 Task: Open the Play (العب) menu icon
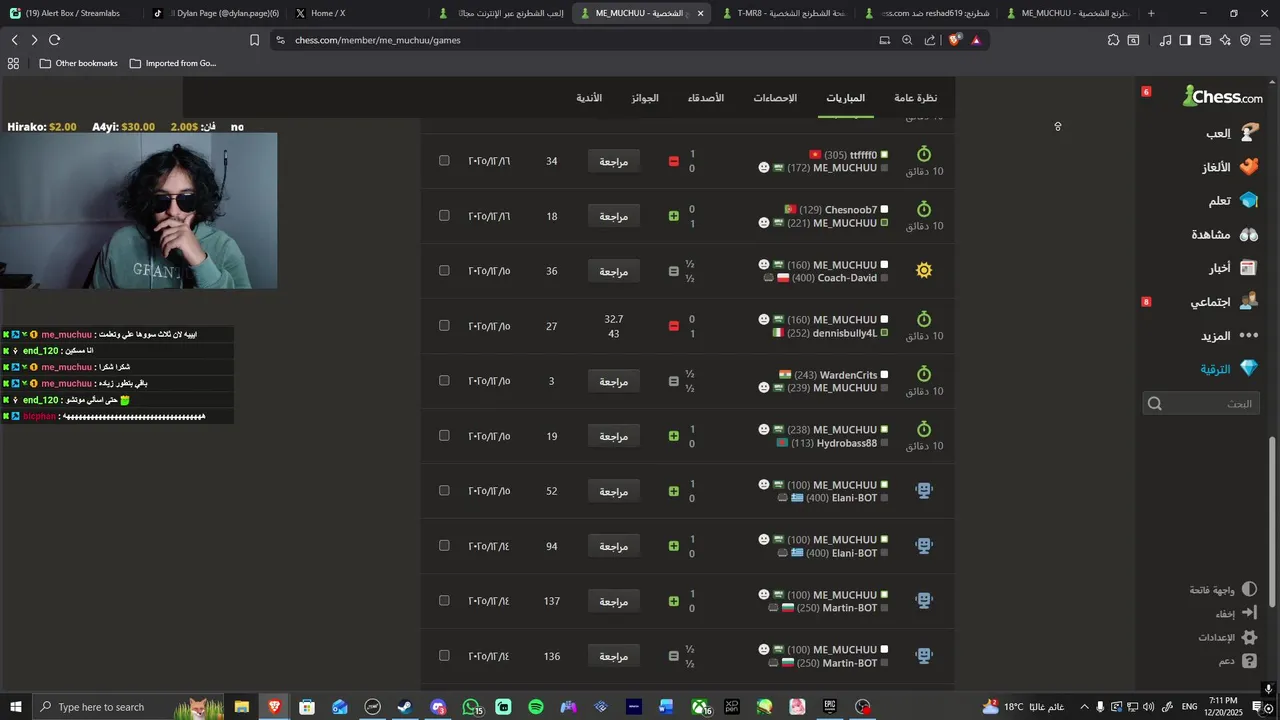pos(1248,133)
